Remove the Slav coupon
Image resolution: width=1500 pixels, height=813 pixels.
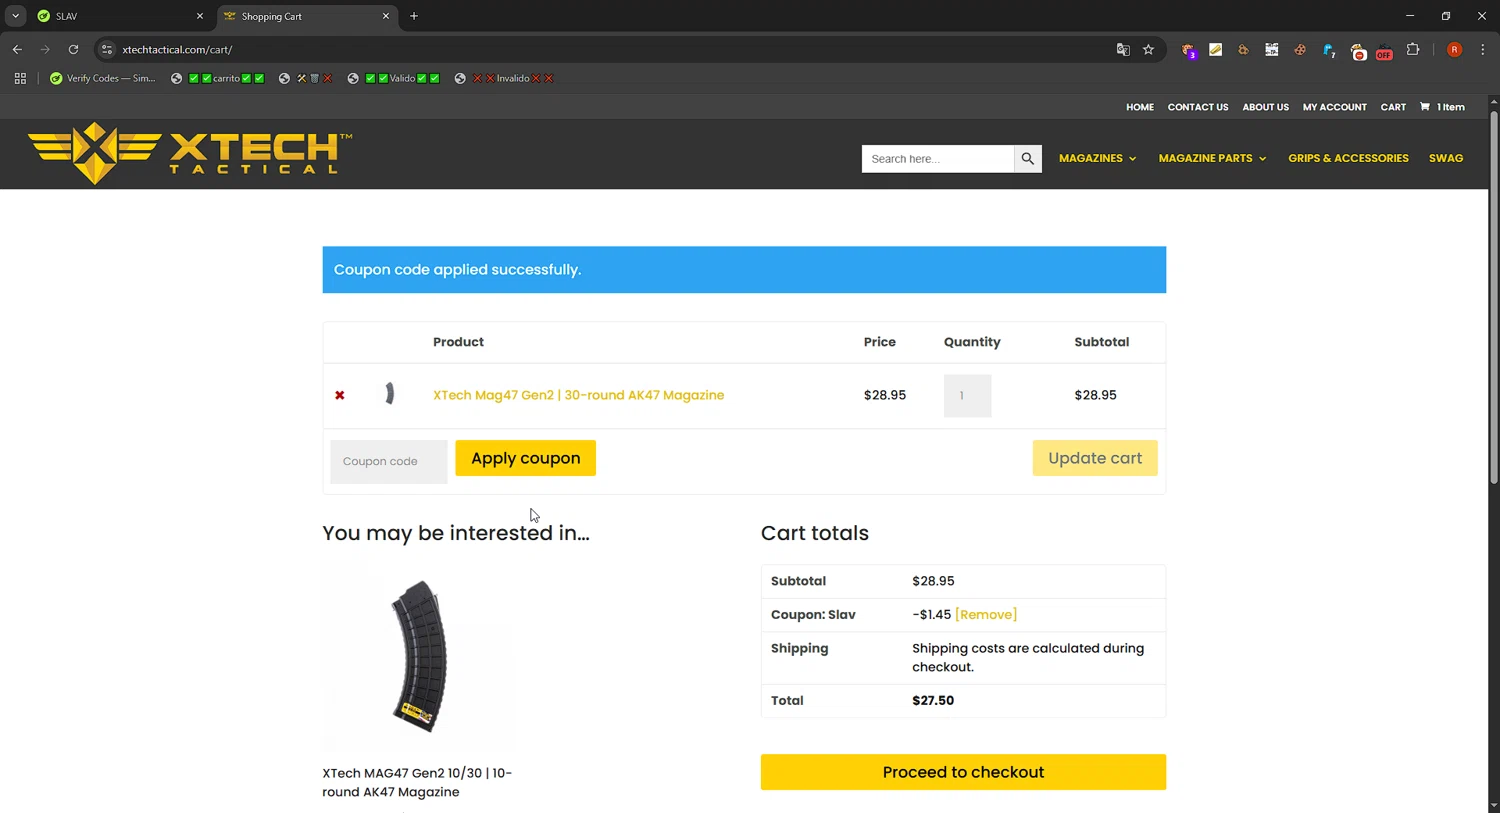click(986, 614)
